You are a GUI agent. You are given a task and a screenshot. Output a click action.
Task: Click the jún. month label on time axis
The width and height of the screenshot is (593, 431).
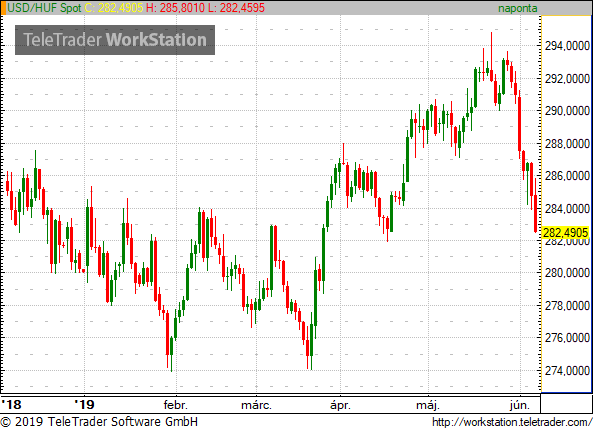(x=520, y=405)
